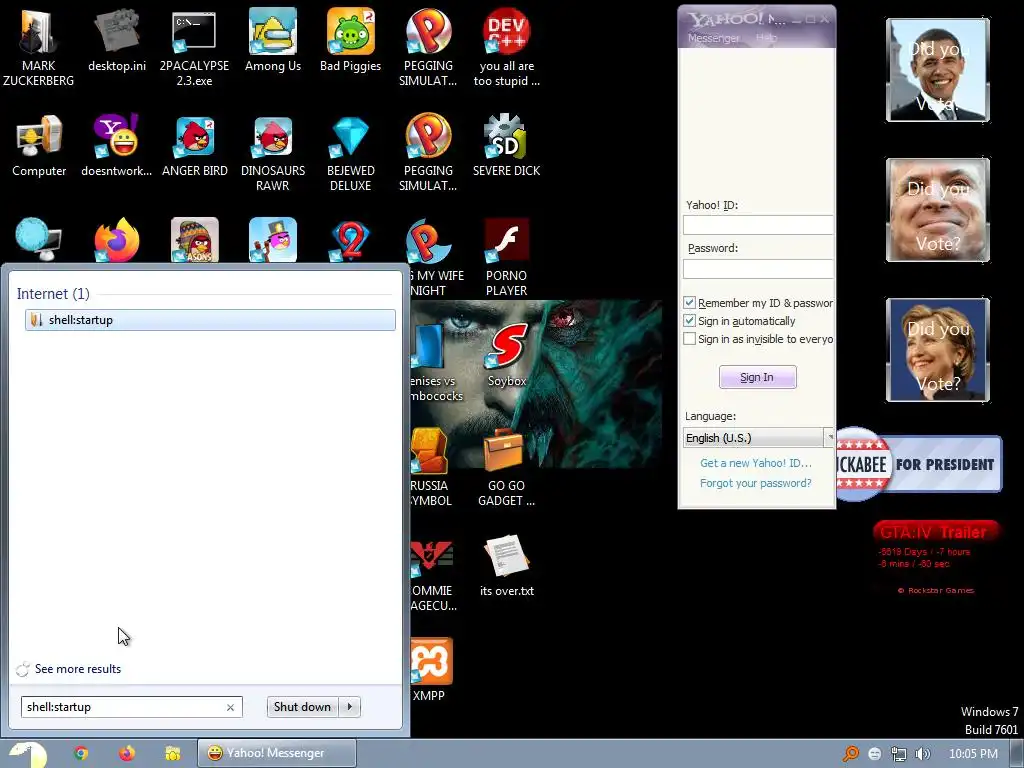Click the Huckabee For President gadget
This screenshot has height=768, width=1024.
[919, 464]
